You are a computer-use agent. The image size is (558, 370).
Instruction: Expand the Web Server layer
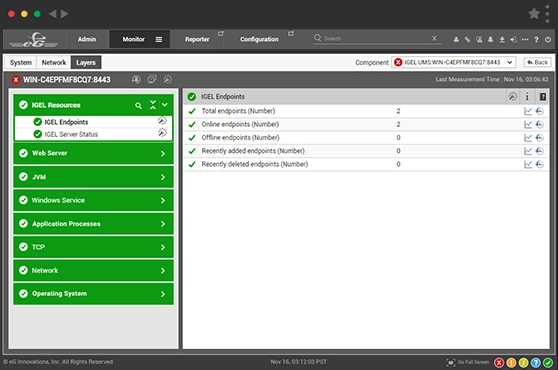163,154
